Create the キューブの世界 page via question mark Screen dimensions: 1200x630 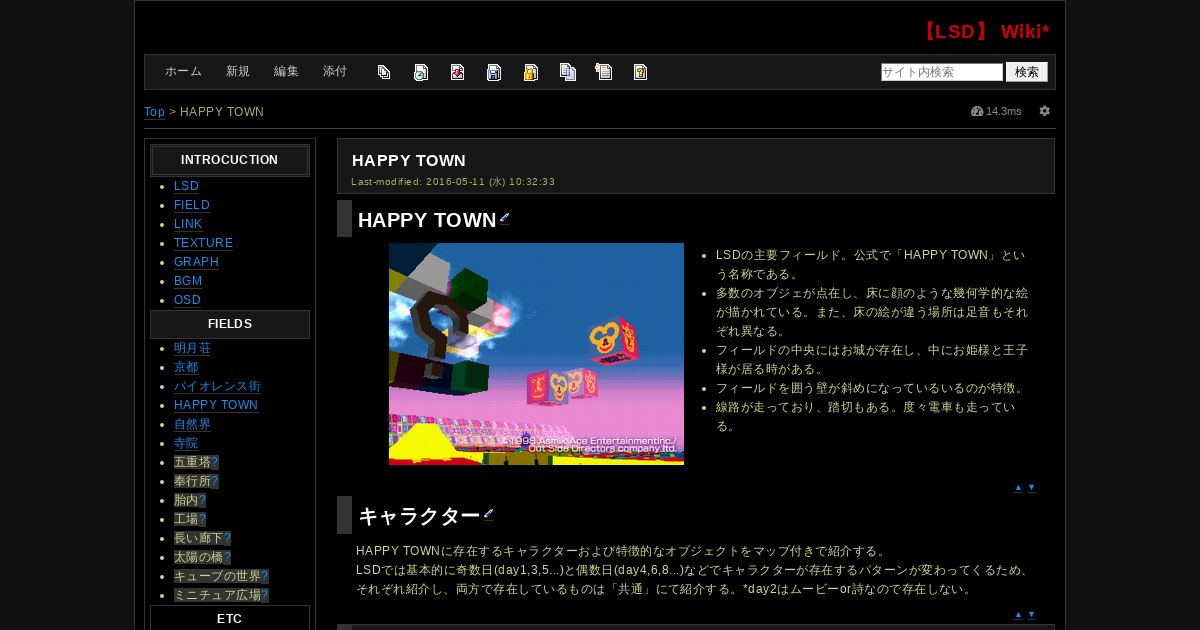(x=265, y=576)
